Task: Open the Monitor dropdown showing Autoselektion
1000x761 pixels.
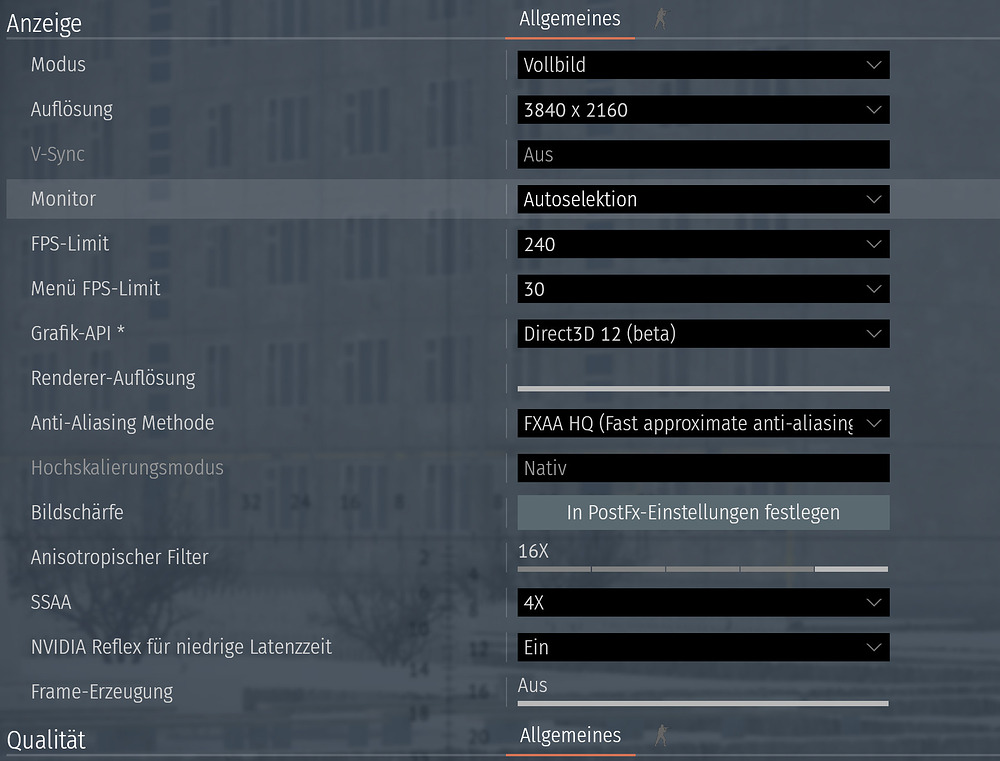Action: [703, 199]
